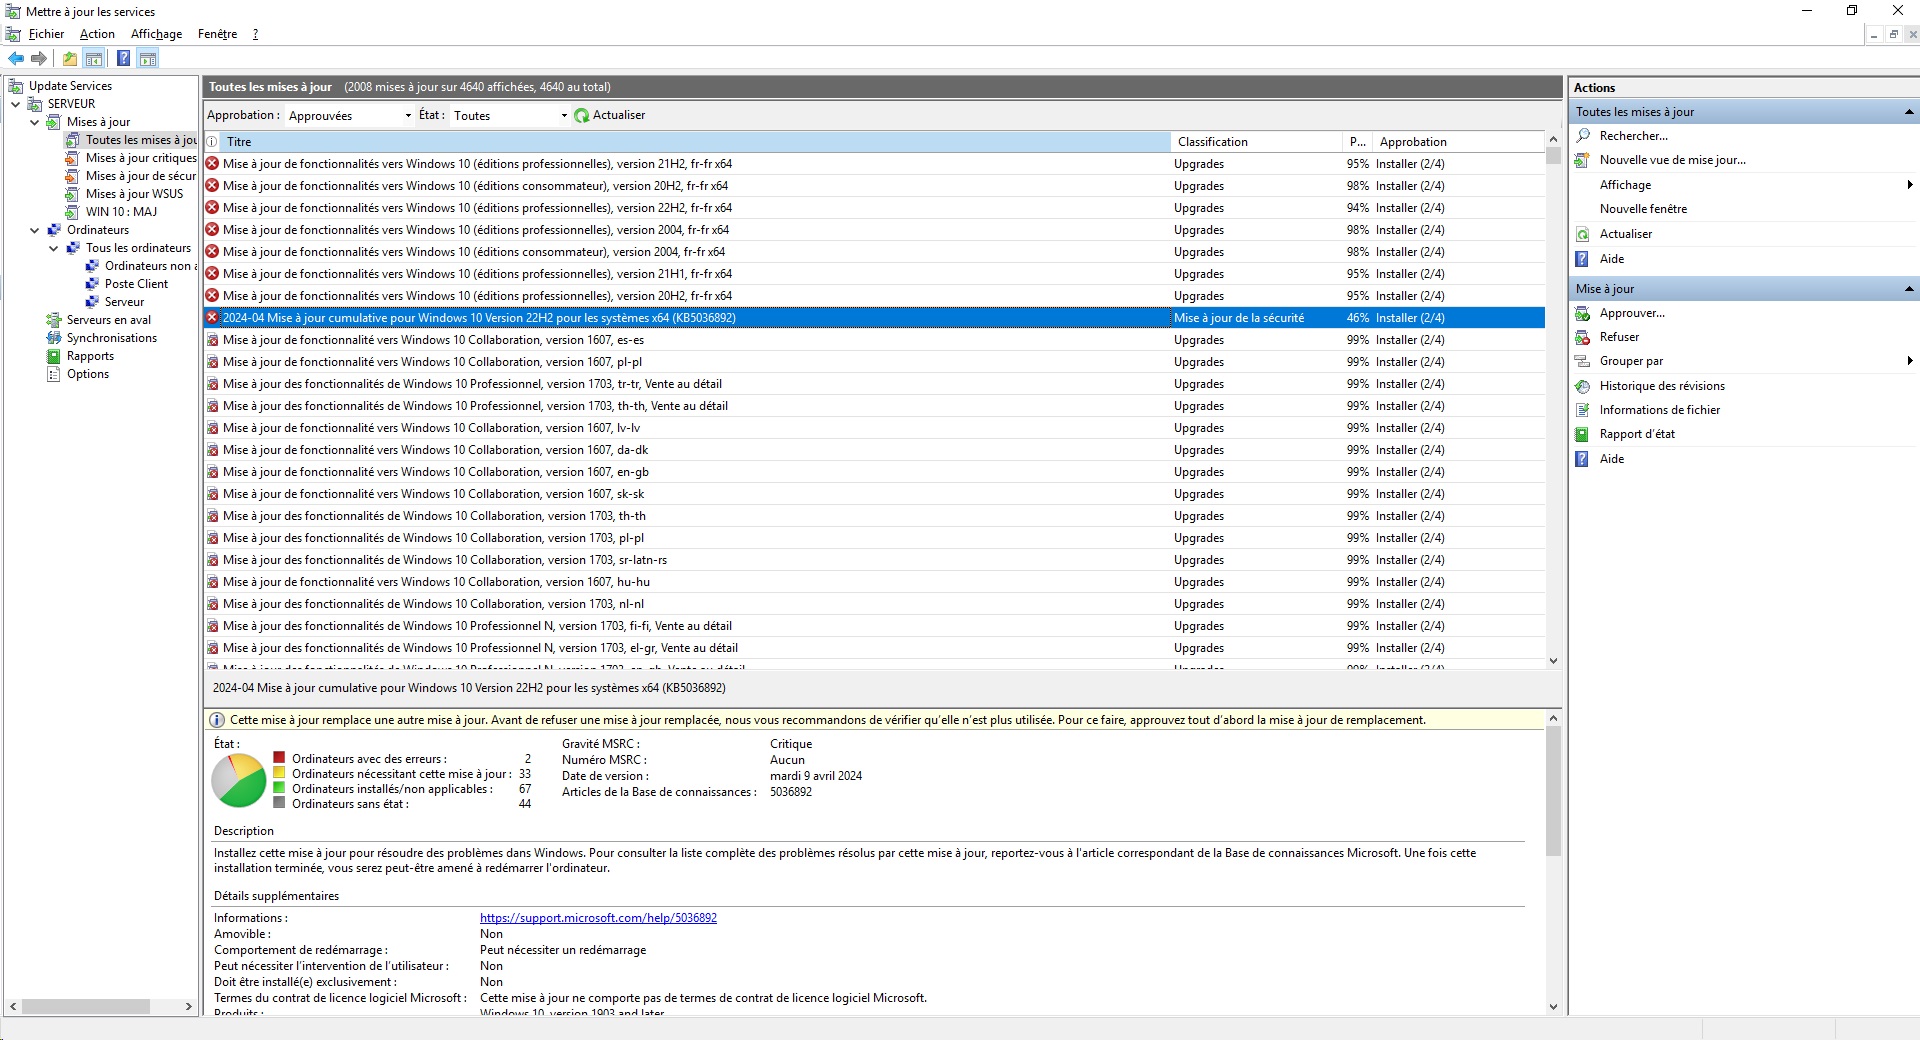Open the État dropdown showing Toutes

click(x=510, y=116)
